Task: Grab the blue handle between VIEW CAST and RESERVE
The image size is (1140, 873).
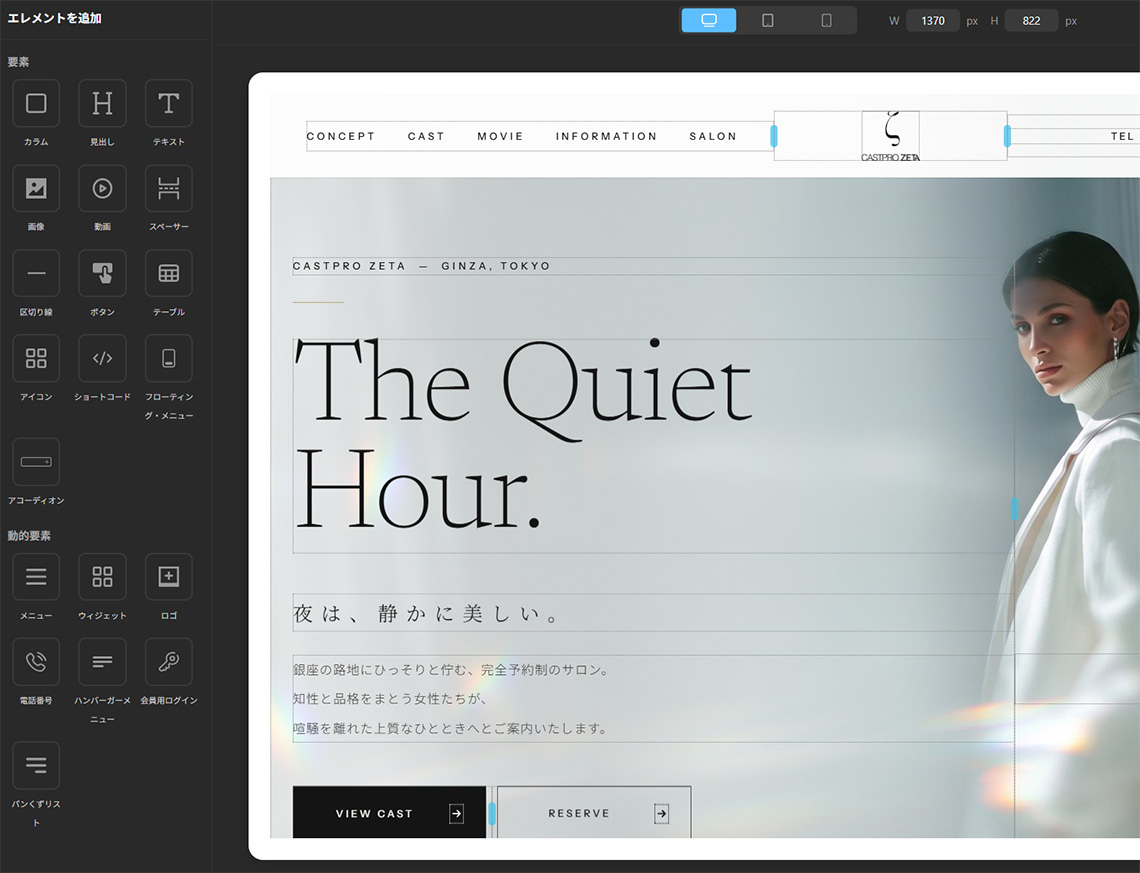Action: click(x=492, y=813)
